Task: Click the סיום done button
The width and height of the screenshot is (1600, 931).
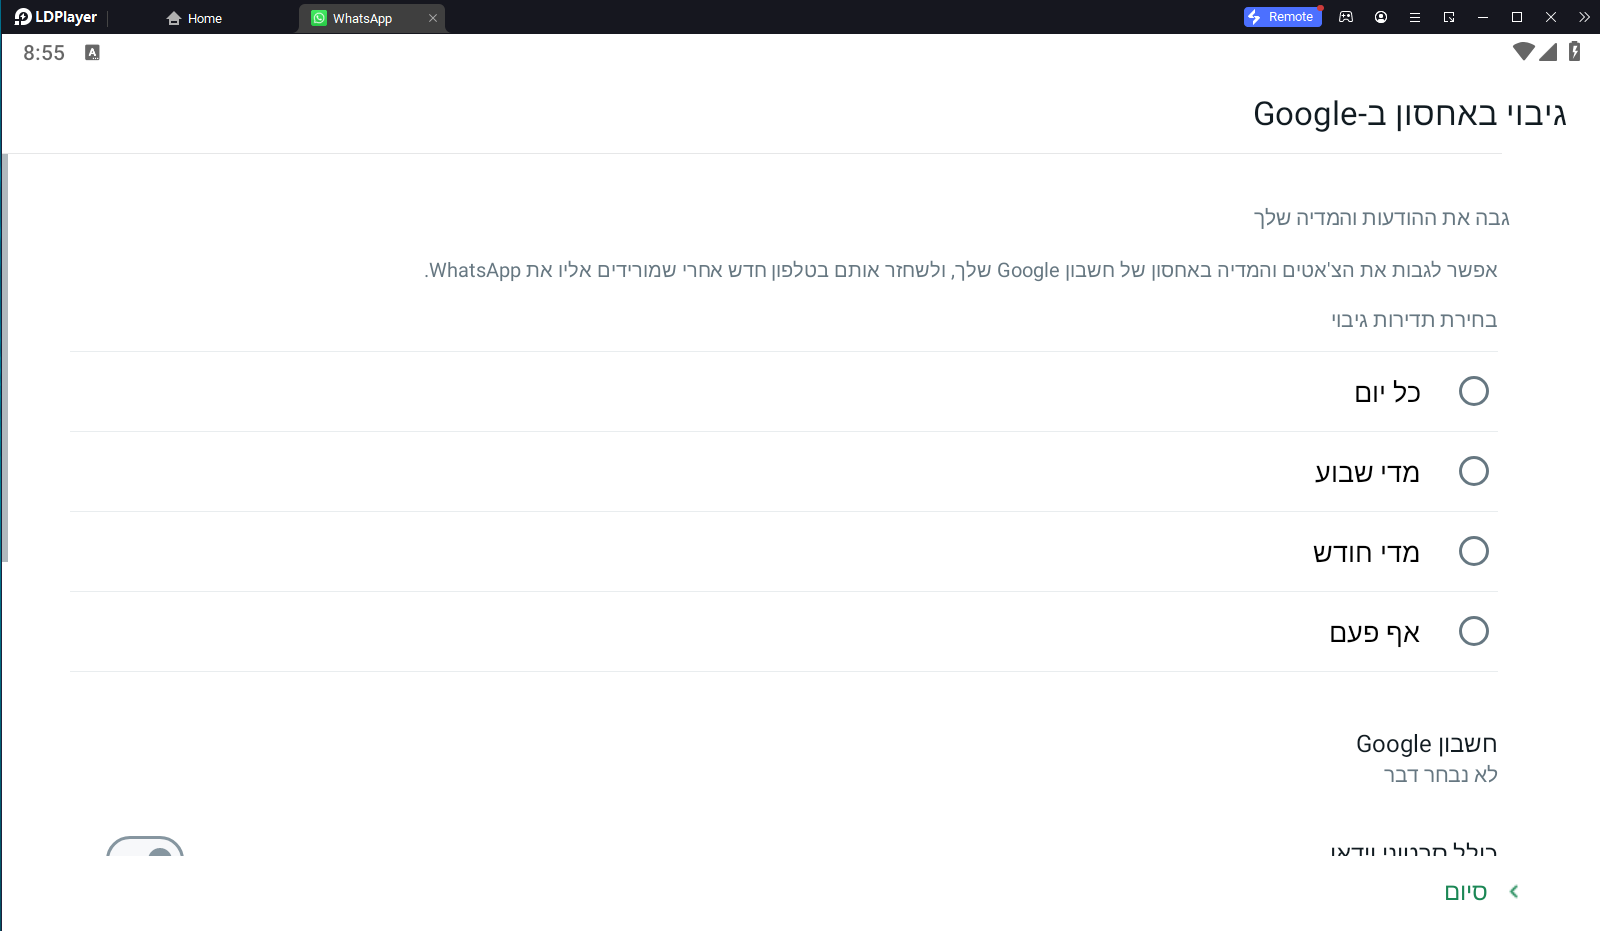Action: pos(1465,892)
